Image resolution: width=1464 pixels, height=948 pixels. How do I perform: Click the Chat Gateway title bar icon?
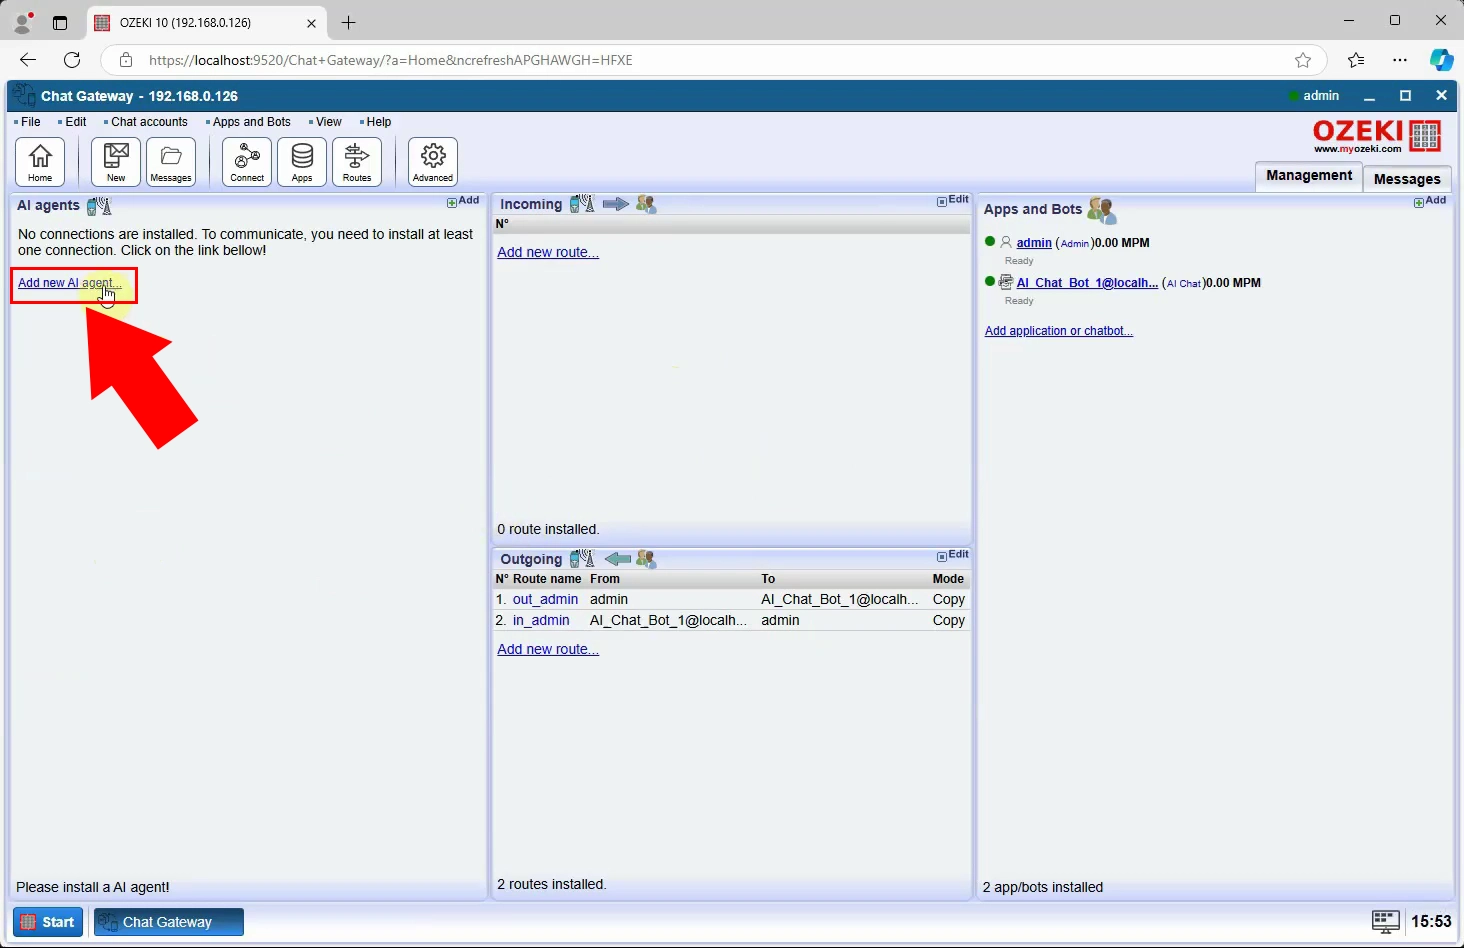point(24,95)
